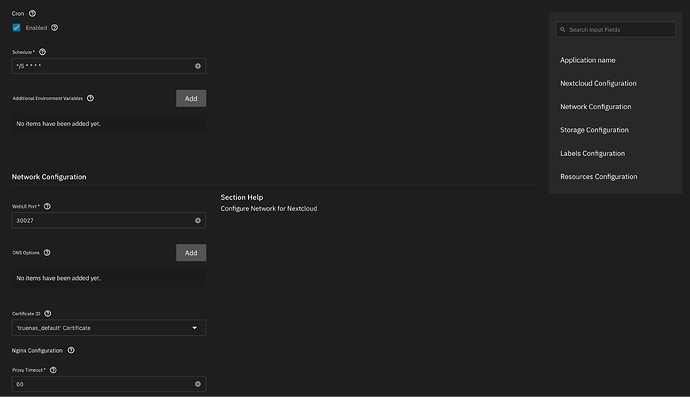Viewport: 690px width, 397px height.
Task: Show help for Nginx Configuration
Action: click(71, 350)
